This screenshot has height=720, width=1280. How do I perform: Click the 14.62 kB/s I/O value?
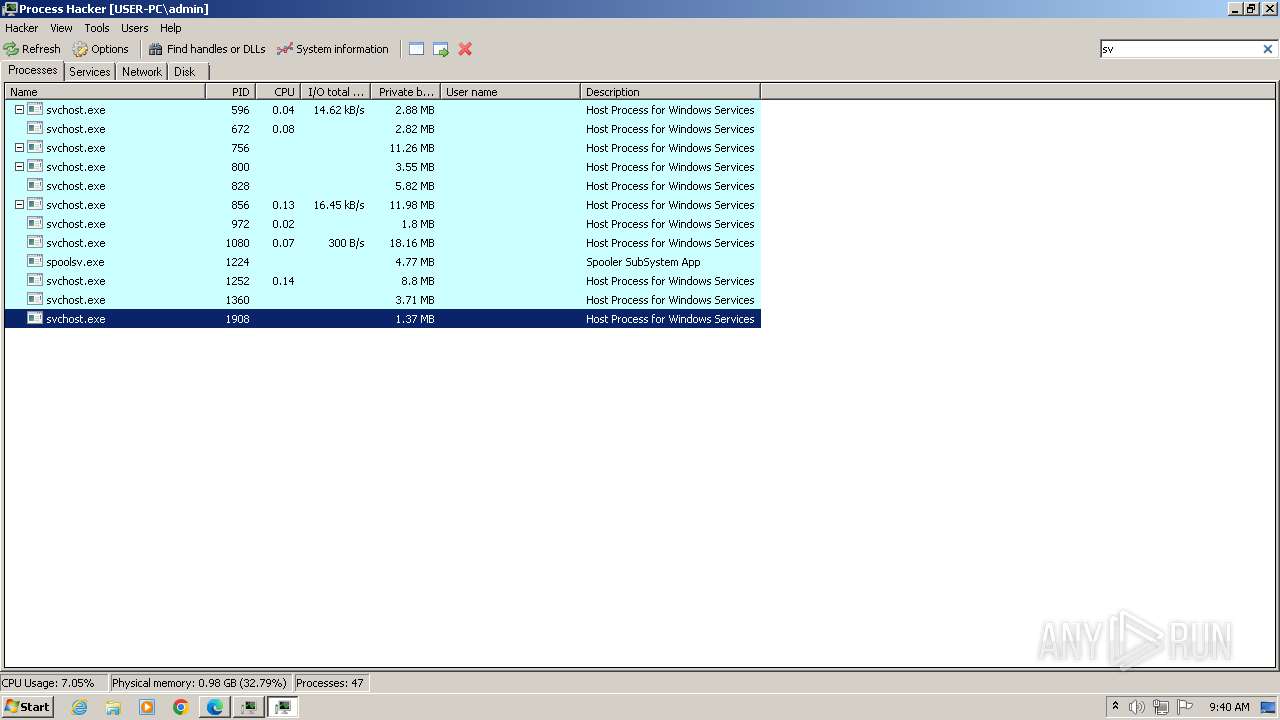click(339, 110)
